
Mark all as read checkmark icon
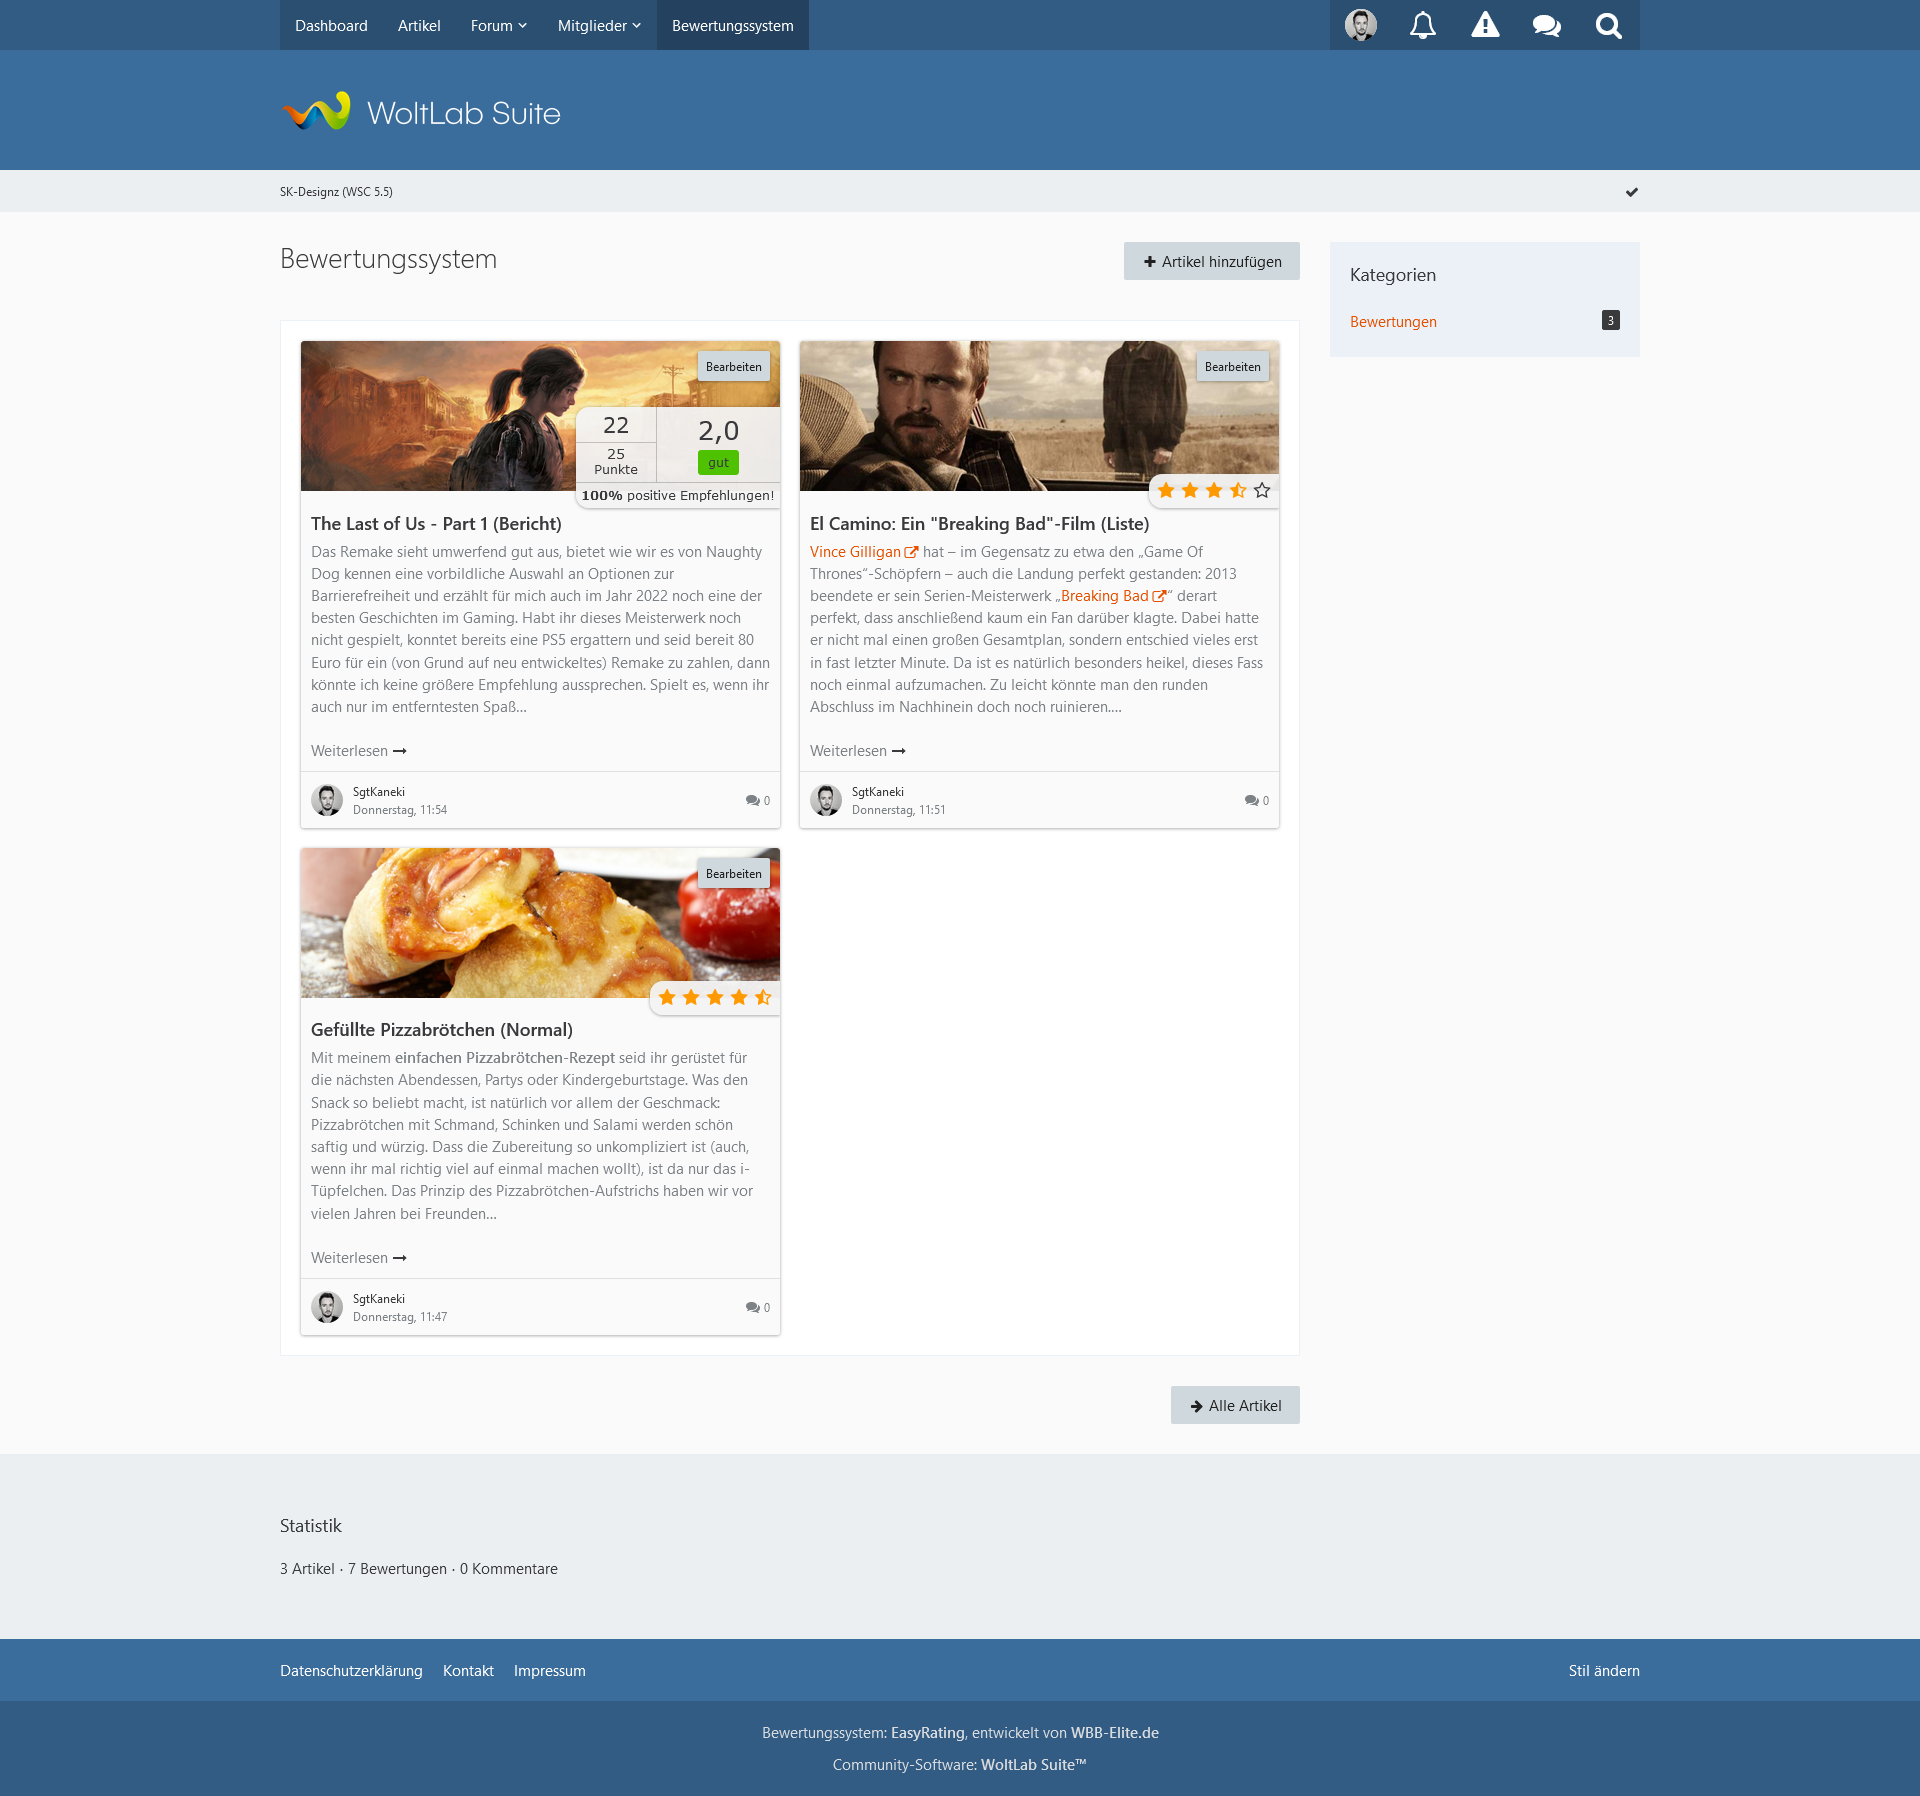tap(1631, 192)
